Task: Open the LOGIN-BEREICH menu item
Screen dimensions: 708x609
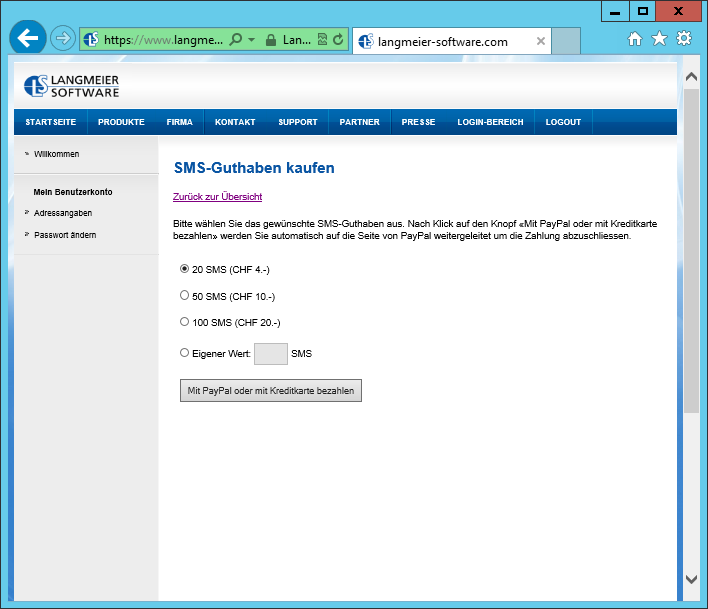Action: tap(490, 122)
